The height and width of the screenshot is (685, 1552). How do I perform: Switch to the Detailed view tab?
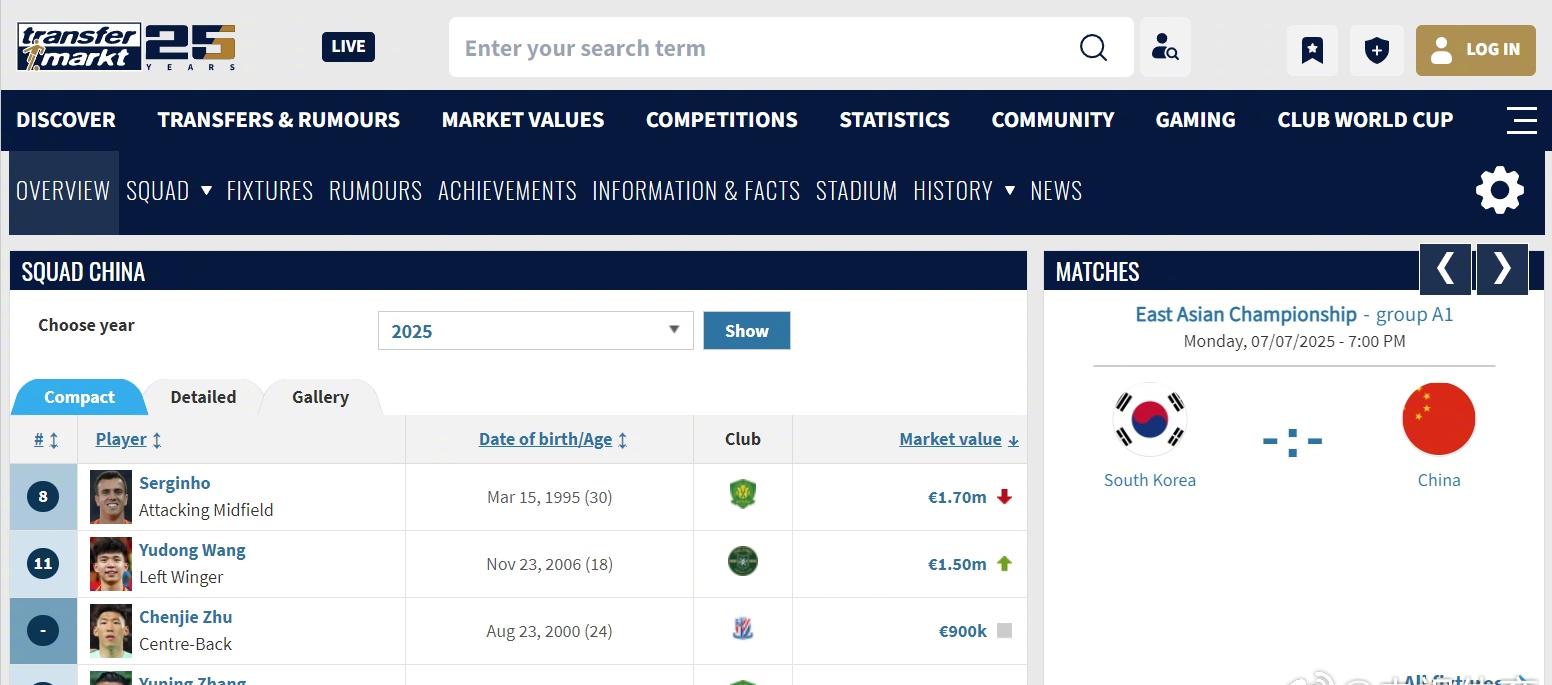203,397
